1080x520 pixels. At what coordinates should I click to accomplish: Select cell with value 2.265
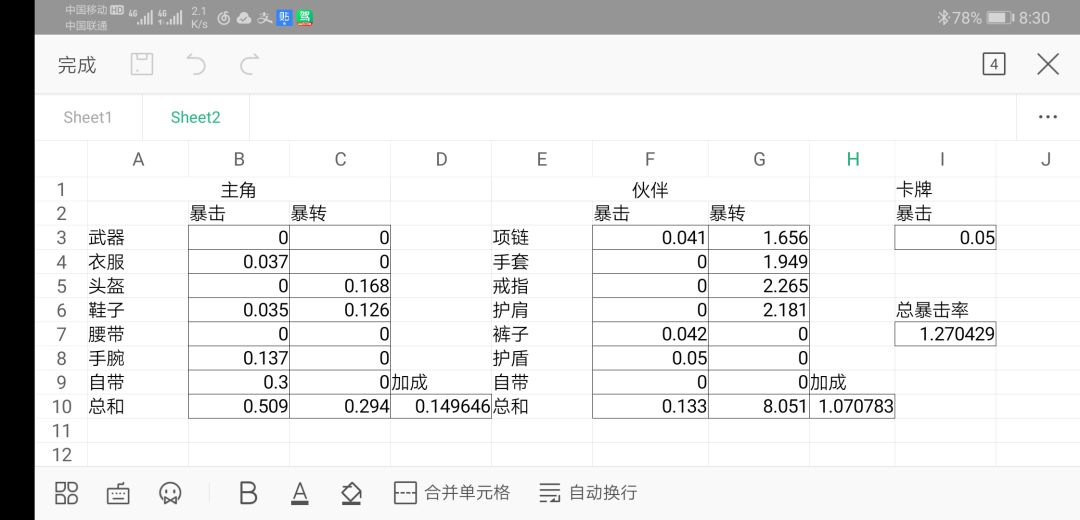[759, 286]
